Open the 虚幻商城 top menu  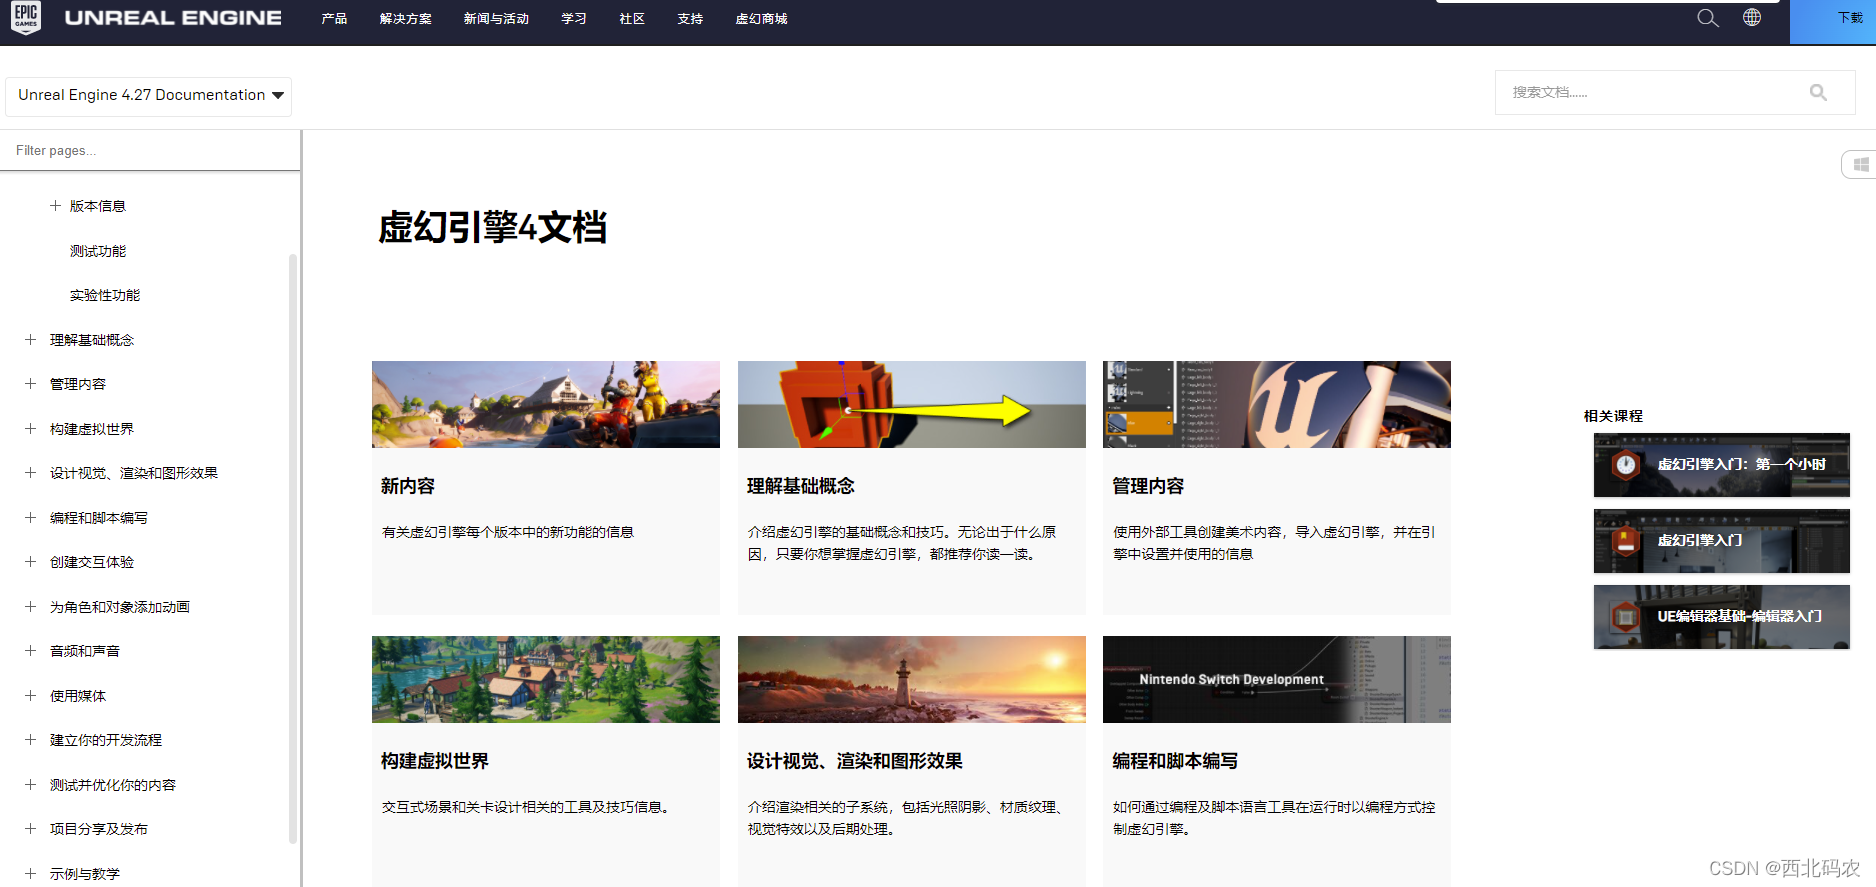[761, 19]
